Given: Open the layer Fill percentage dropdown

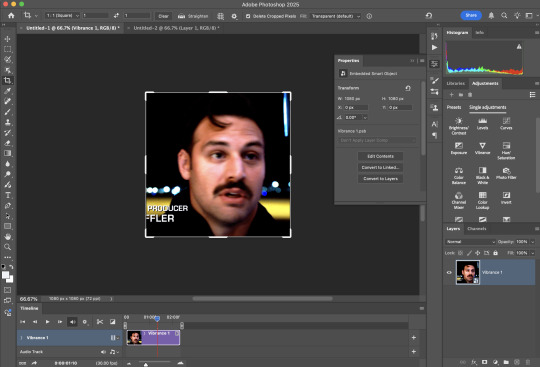Looking at the screenshot, I should (532, 253).
